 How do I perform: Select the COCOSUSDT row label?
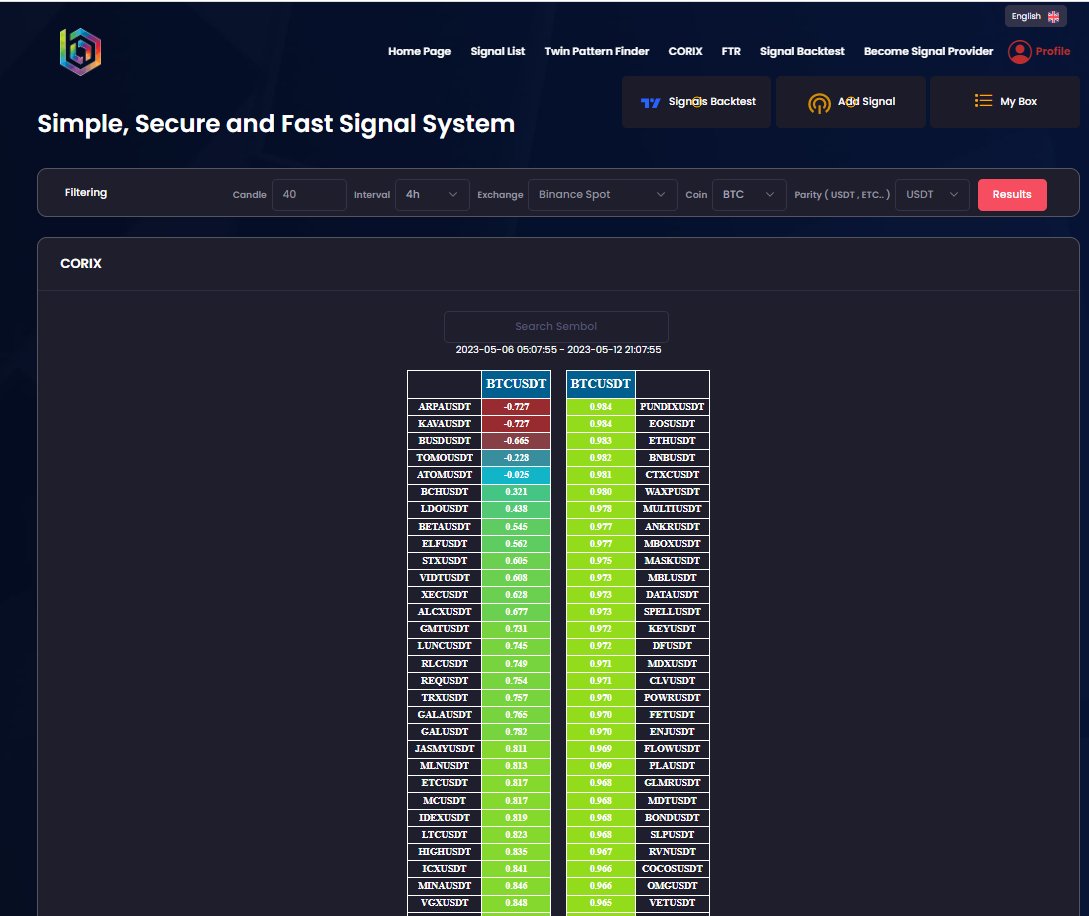(672, 869)
